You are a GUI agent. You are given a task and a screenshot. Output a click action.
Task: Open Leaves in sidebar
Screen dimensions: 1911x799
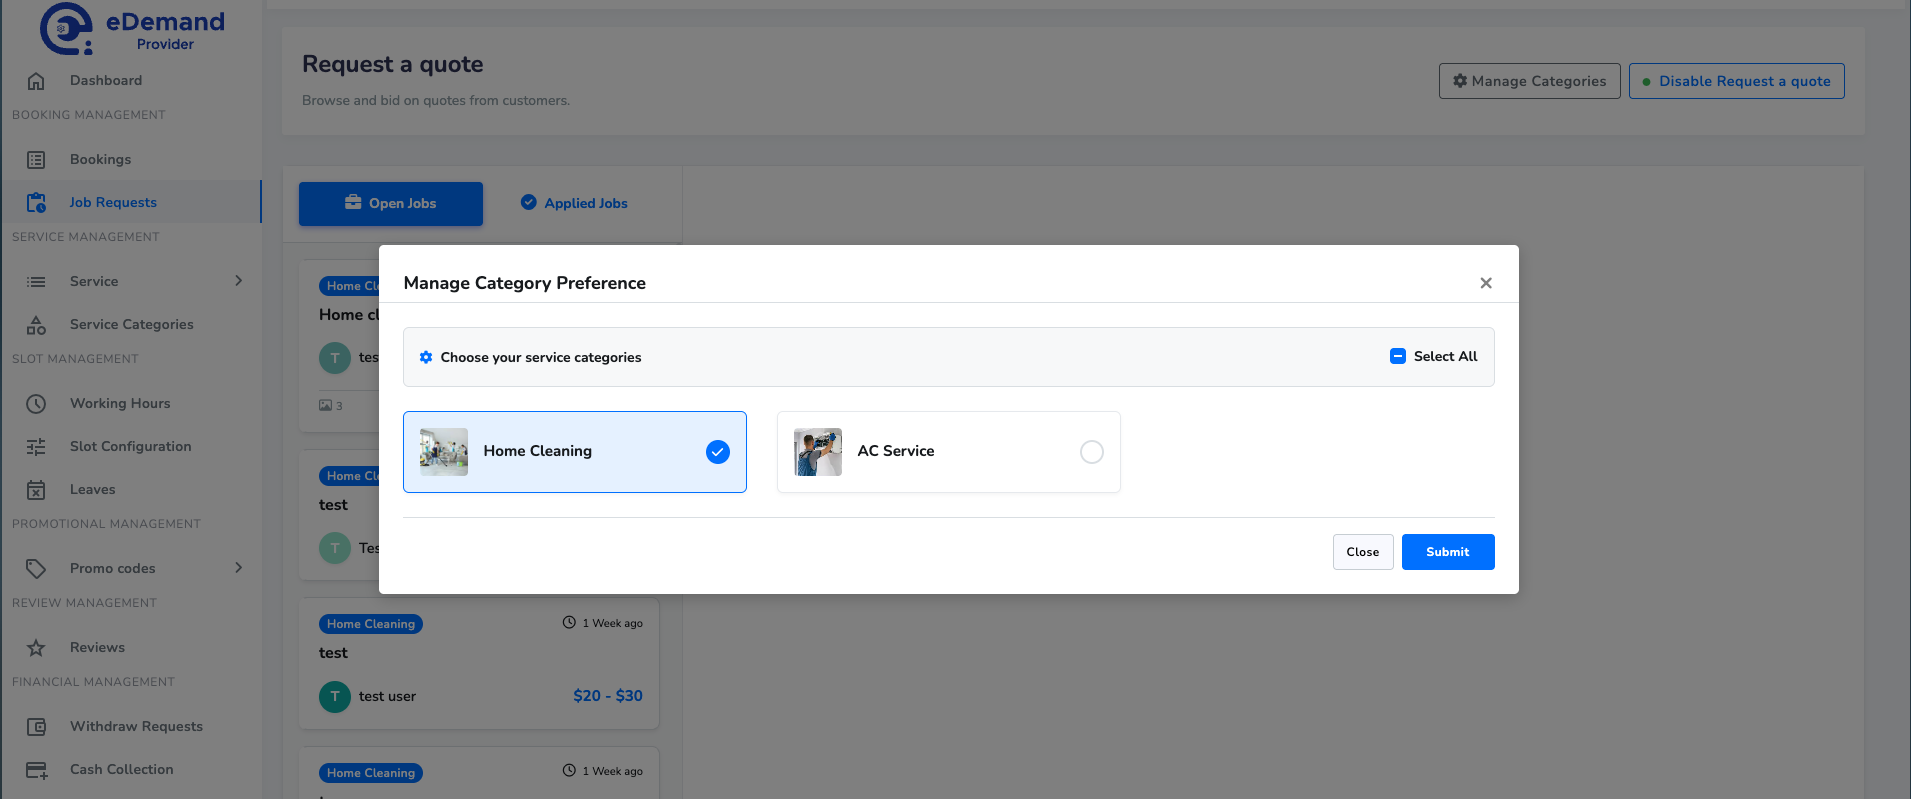point(93,490)
